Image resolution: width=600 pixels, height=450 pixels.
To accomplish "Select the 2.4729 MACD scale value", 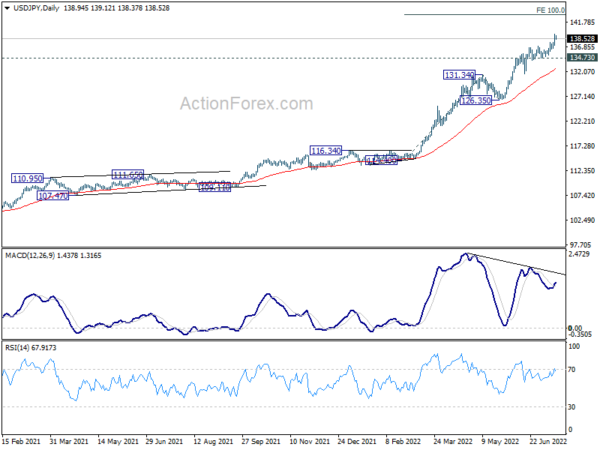I will (x=579, y=254).
